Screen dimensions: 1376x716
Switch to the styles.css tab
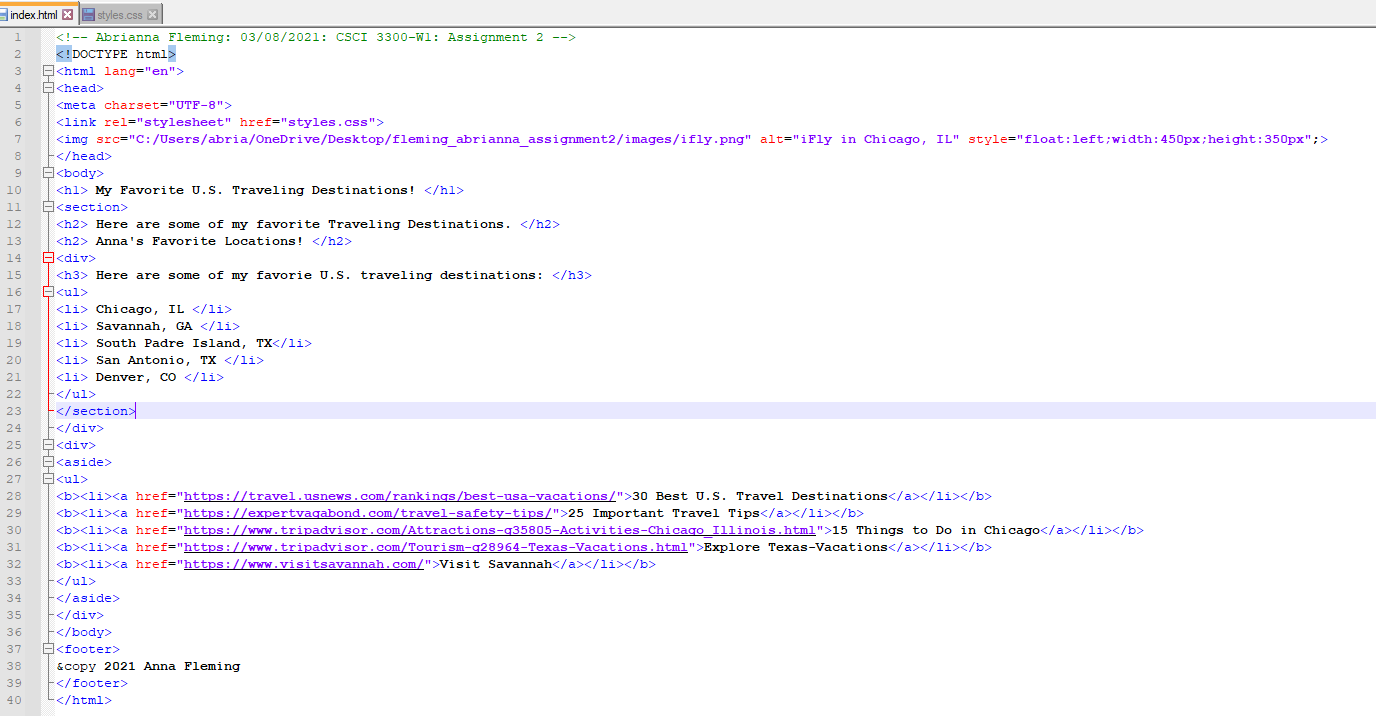(118, 16)
